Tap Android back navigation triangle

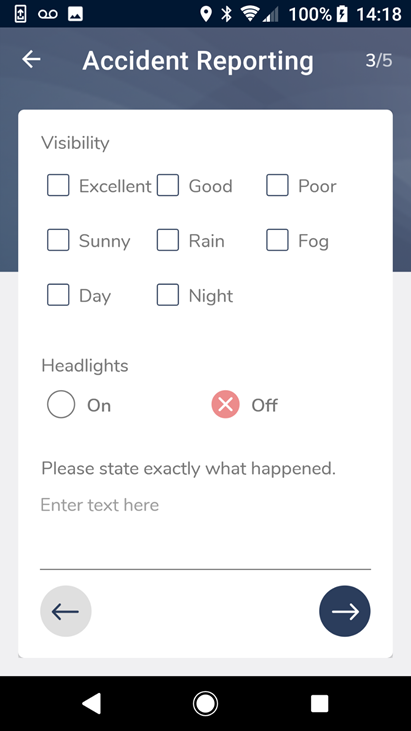pyautogui.click(x=91, y=703)
